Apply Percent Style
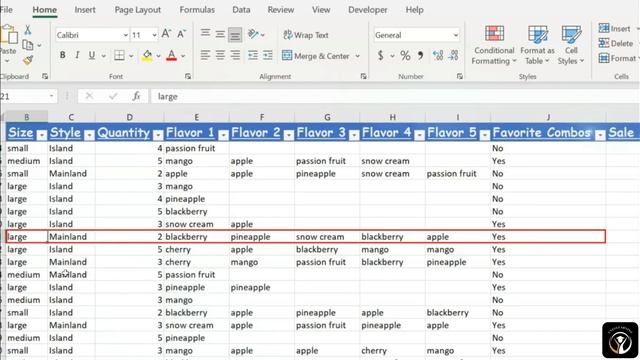This screenshot has width=640, height=360. [405, 55]
